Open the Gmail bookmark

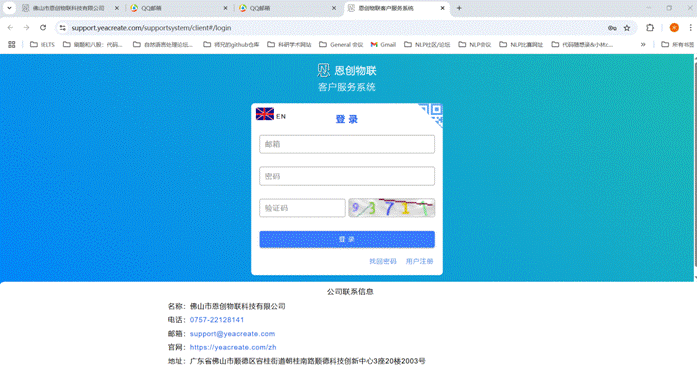383,44
